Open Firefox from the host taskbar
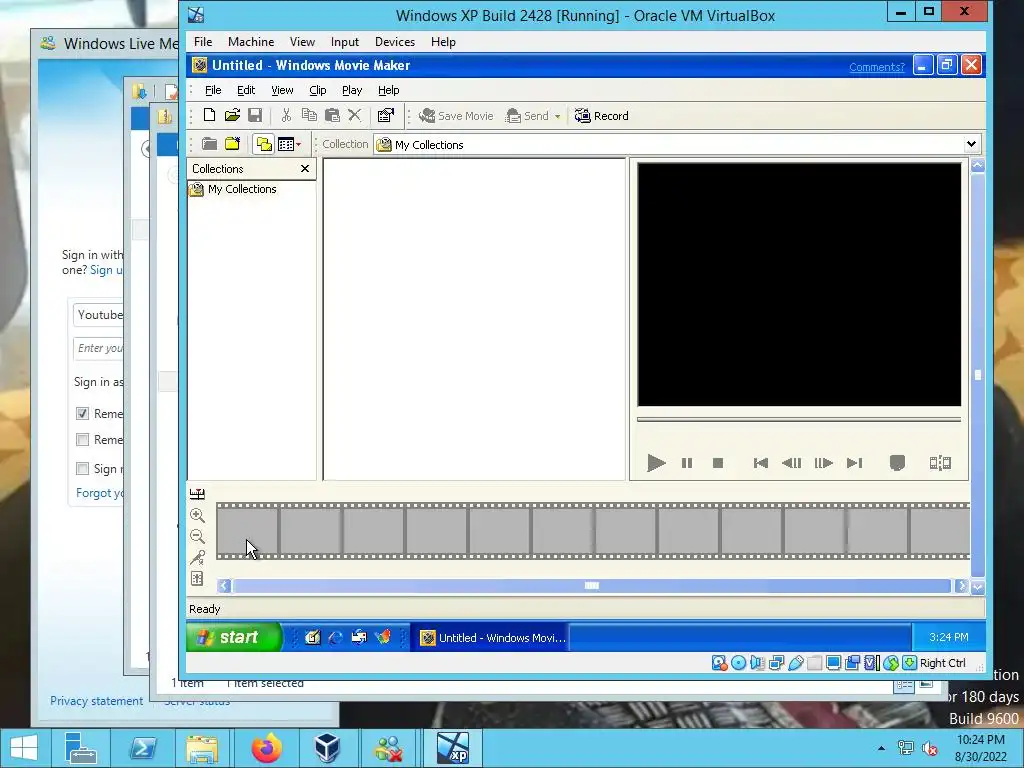1024x768 pixels. tap(266, 748)
